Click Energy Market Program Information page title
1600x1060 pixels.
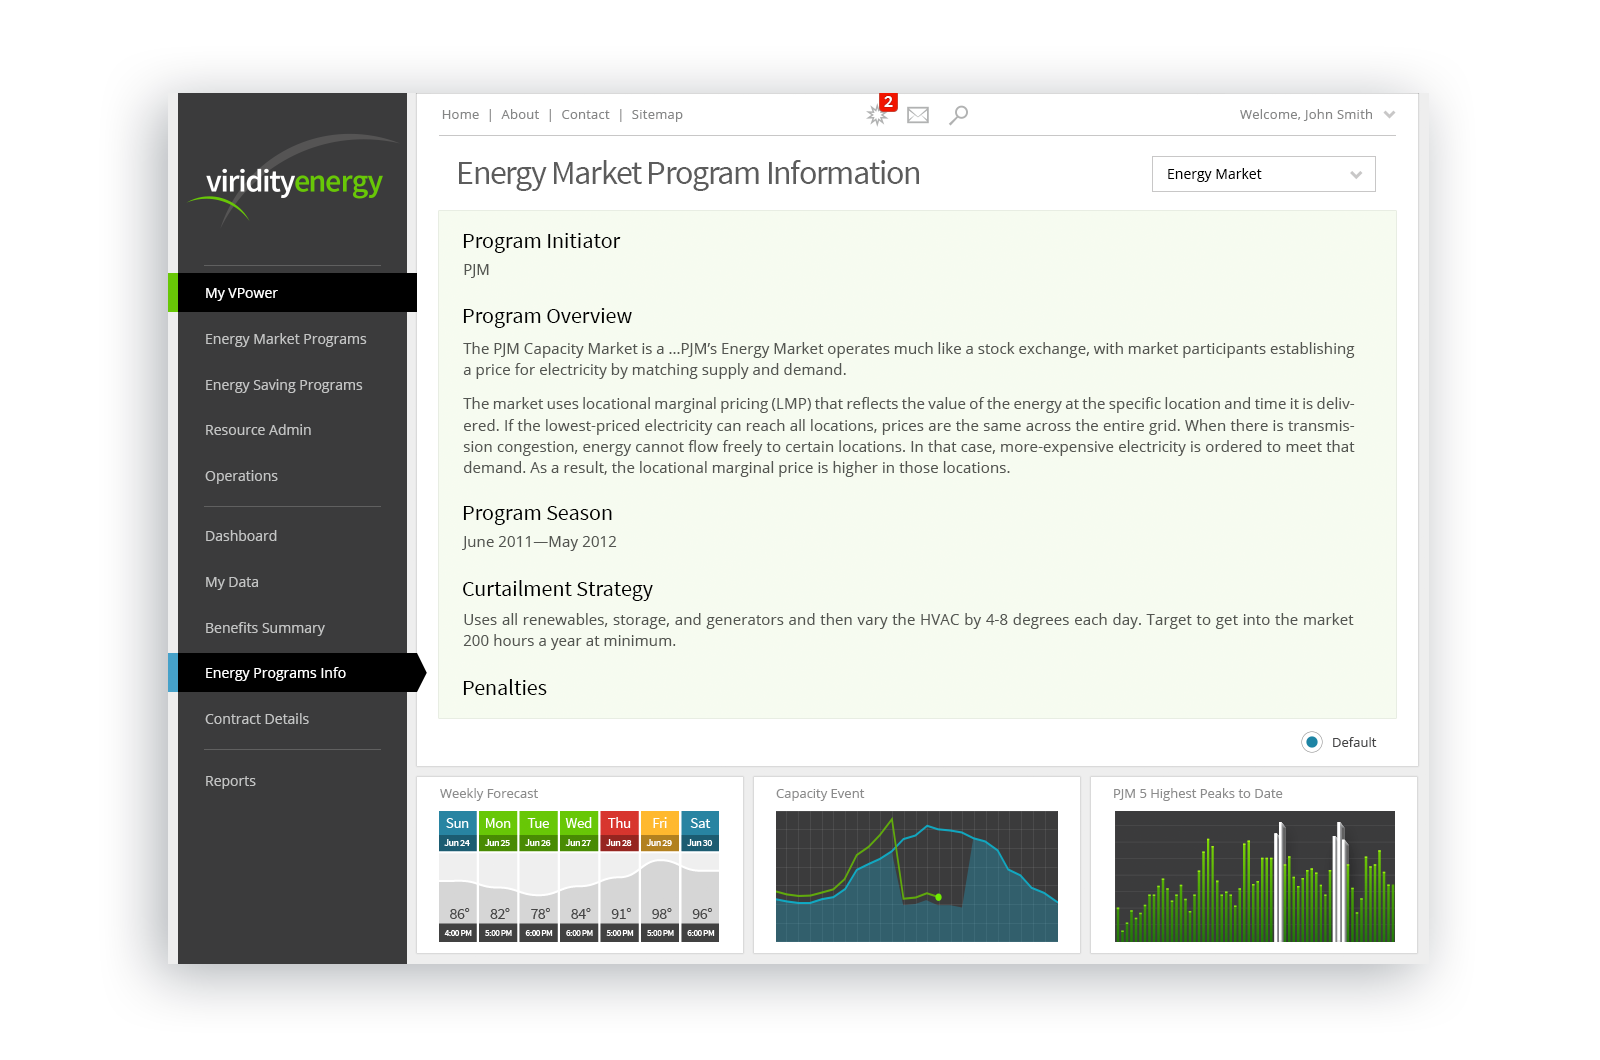click(688, 174)
